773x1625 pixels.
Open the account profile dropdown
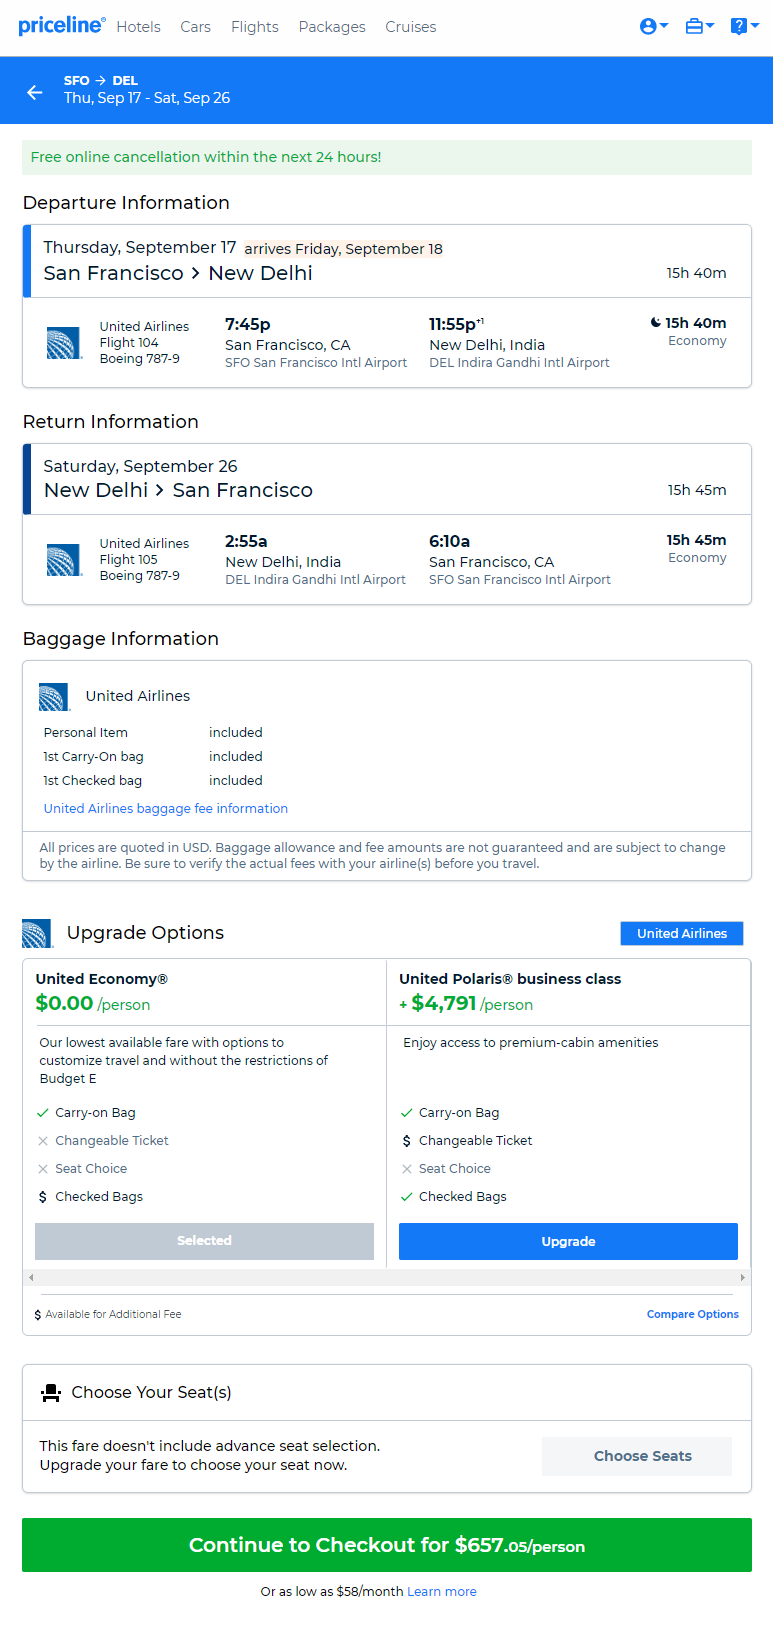[654, 27]
